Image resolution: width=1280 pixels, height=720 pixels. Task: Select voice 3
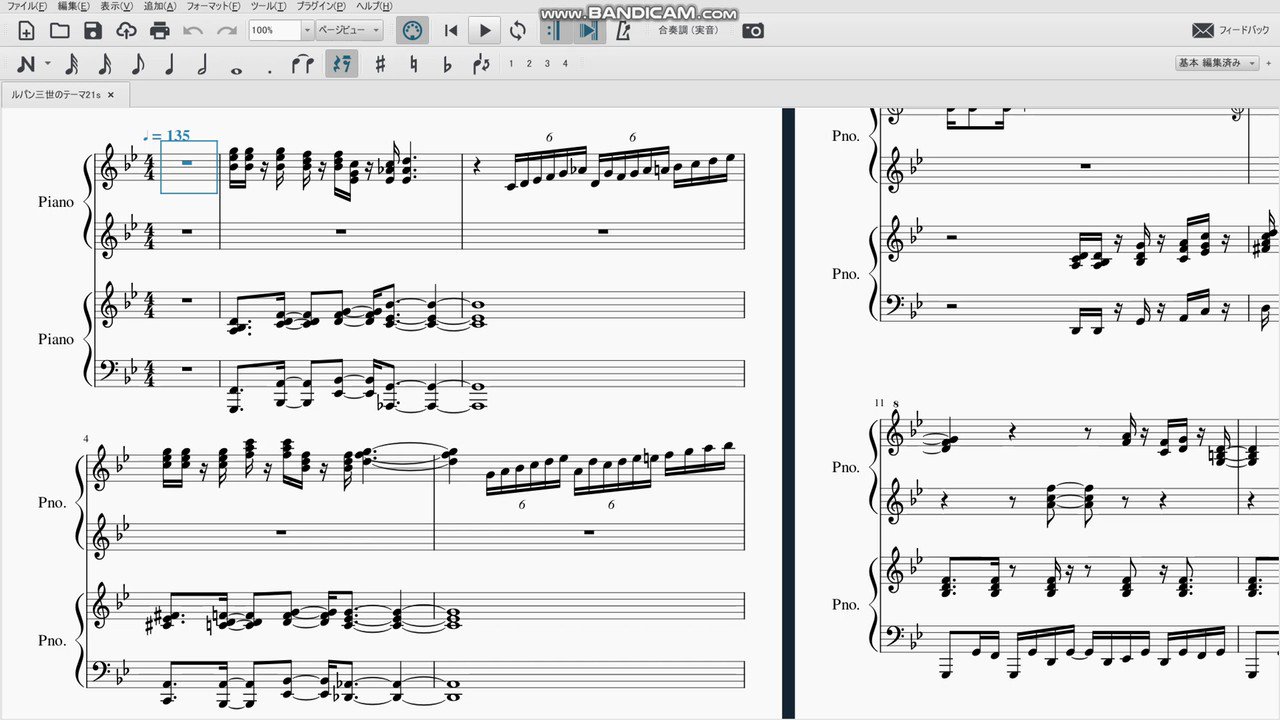pyautogui.click(x=547, y=64)
